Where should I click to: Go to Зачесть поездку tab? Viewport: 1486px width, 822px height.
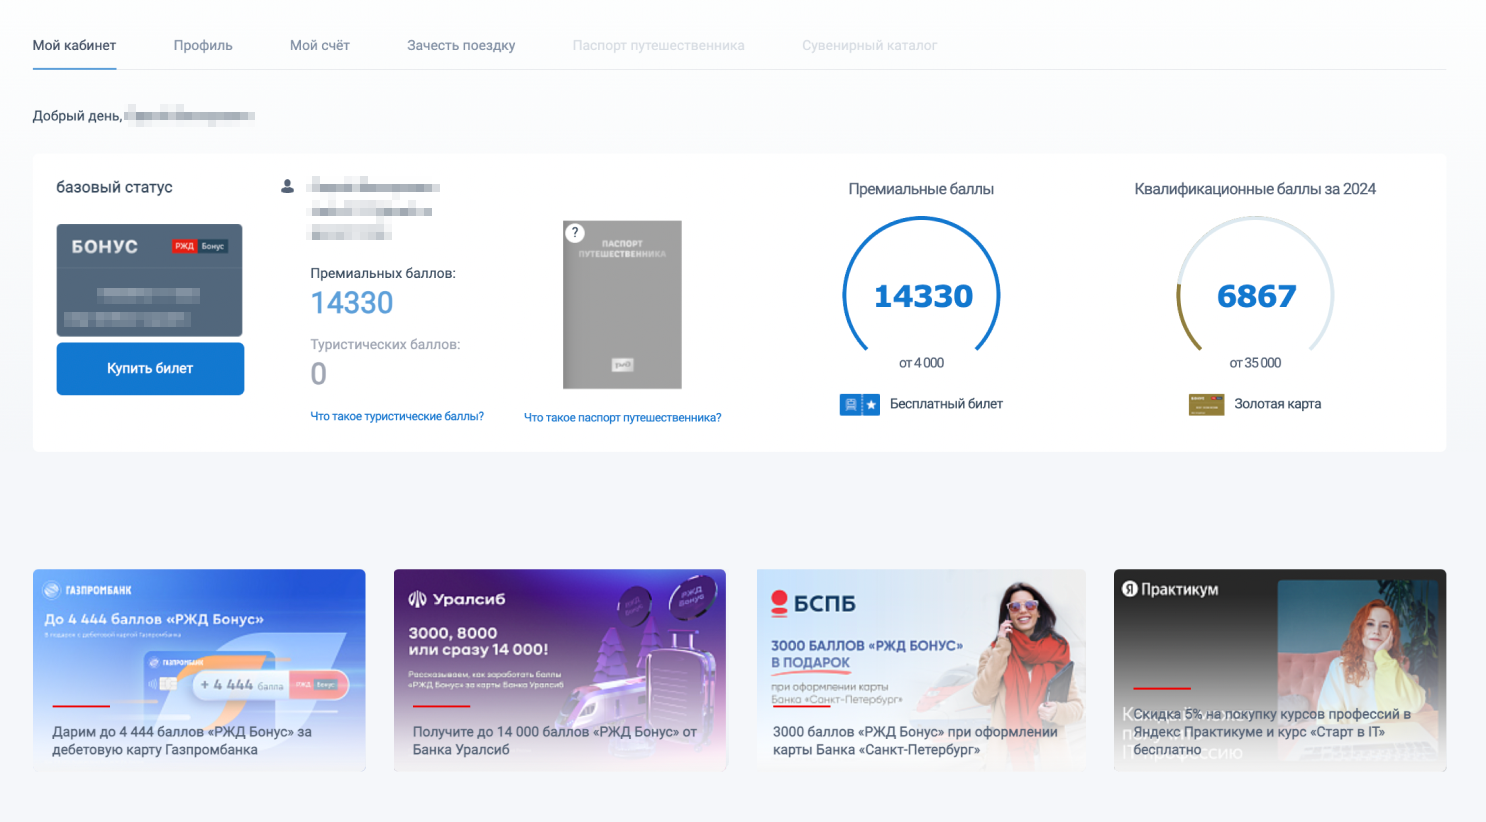(461, 45)
